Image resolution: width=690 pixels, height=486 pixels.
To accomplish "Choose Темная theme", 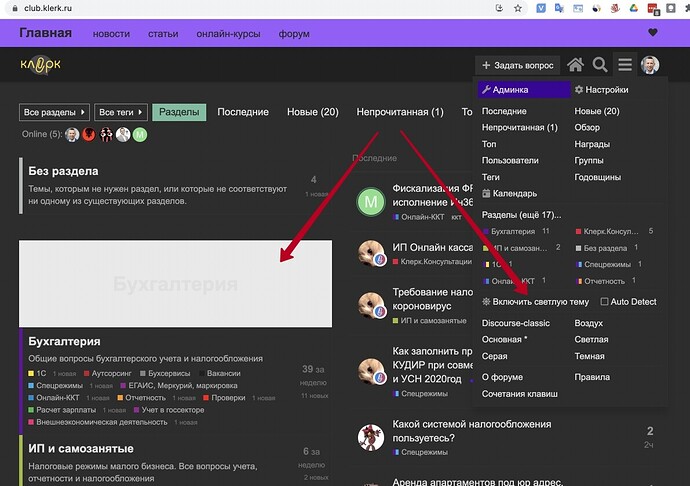I will click(x=589, y=356).
